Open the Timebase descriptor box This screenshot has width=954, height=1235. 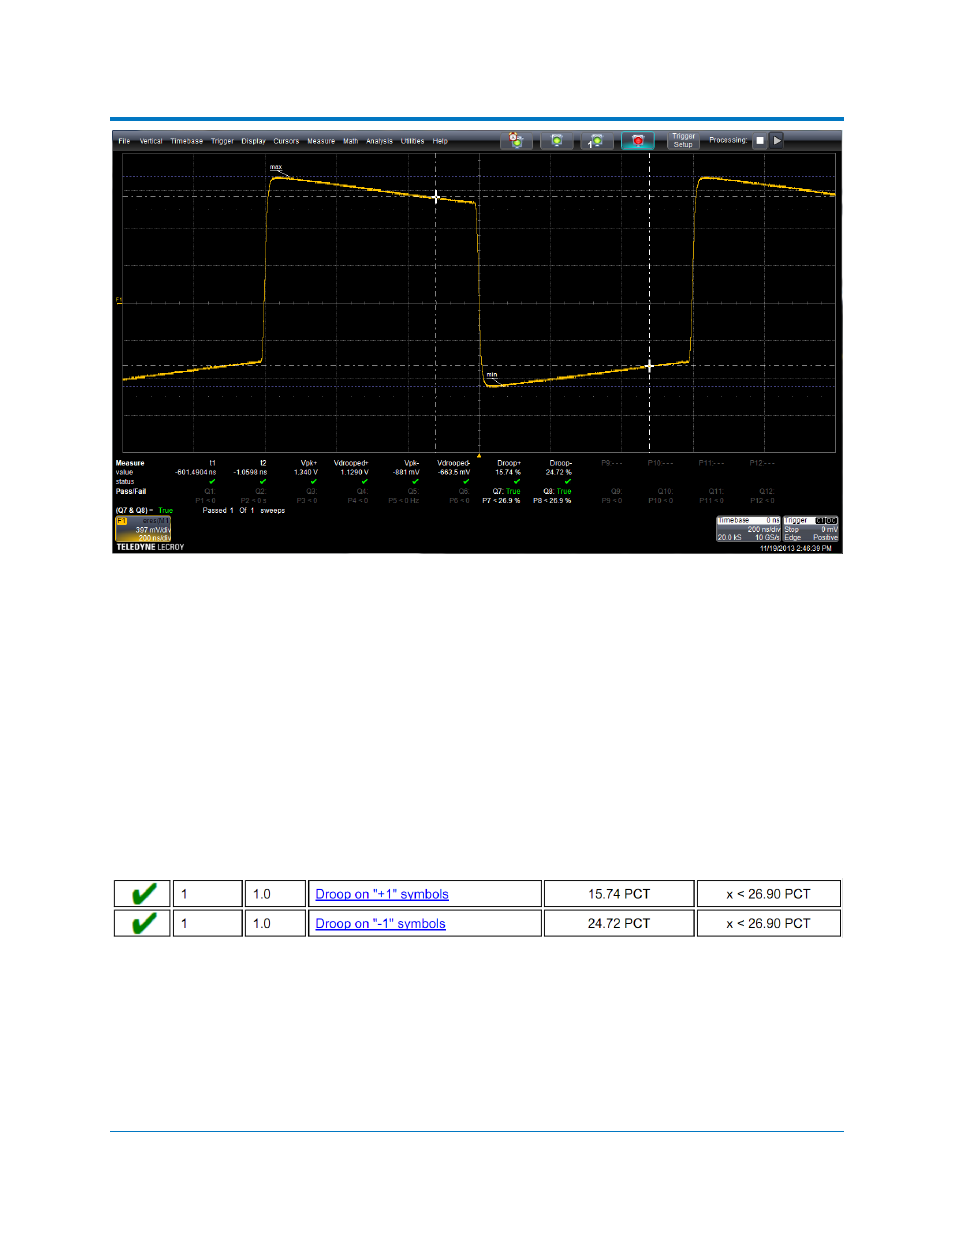pos(749,529)
